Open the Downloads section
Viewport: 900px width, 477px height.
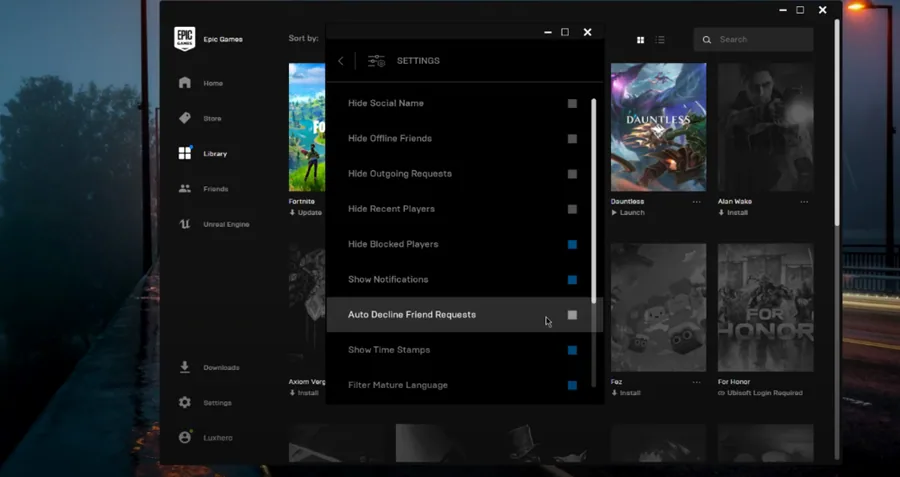pyautogui.click(x=209, y=367)
